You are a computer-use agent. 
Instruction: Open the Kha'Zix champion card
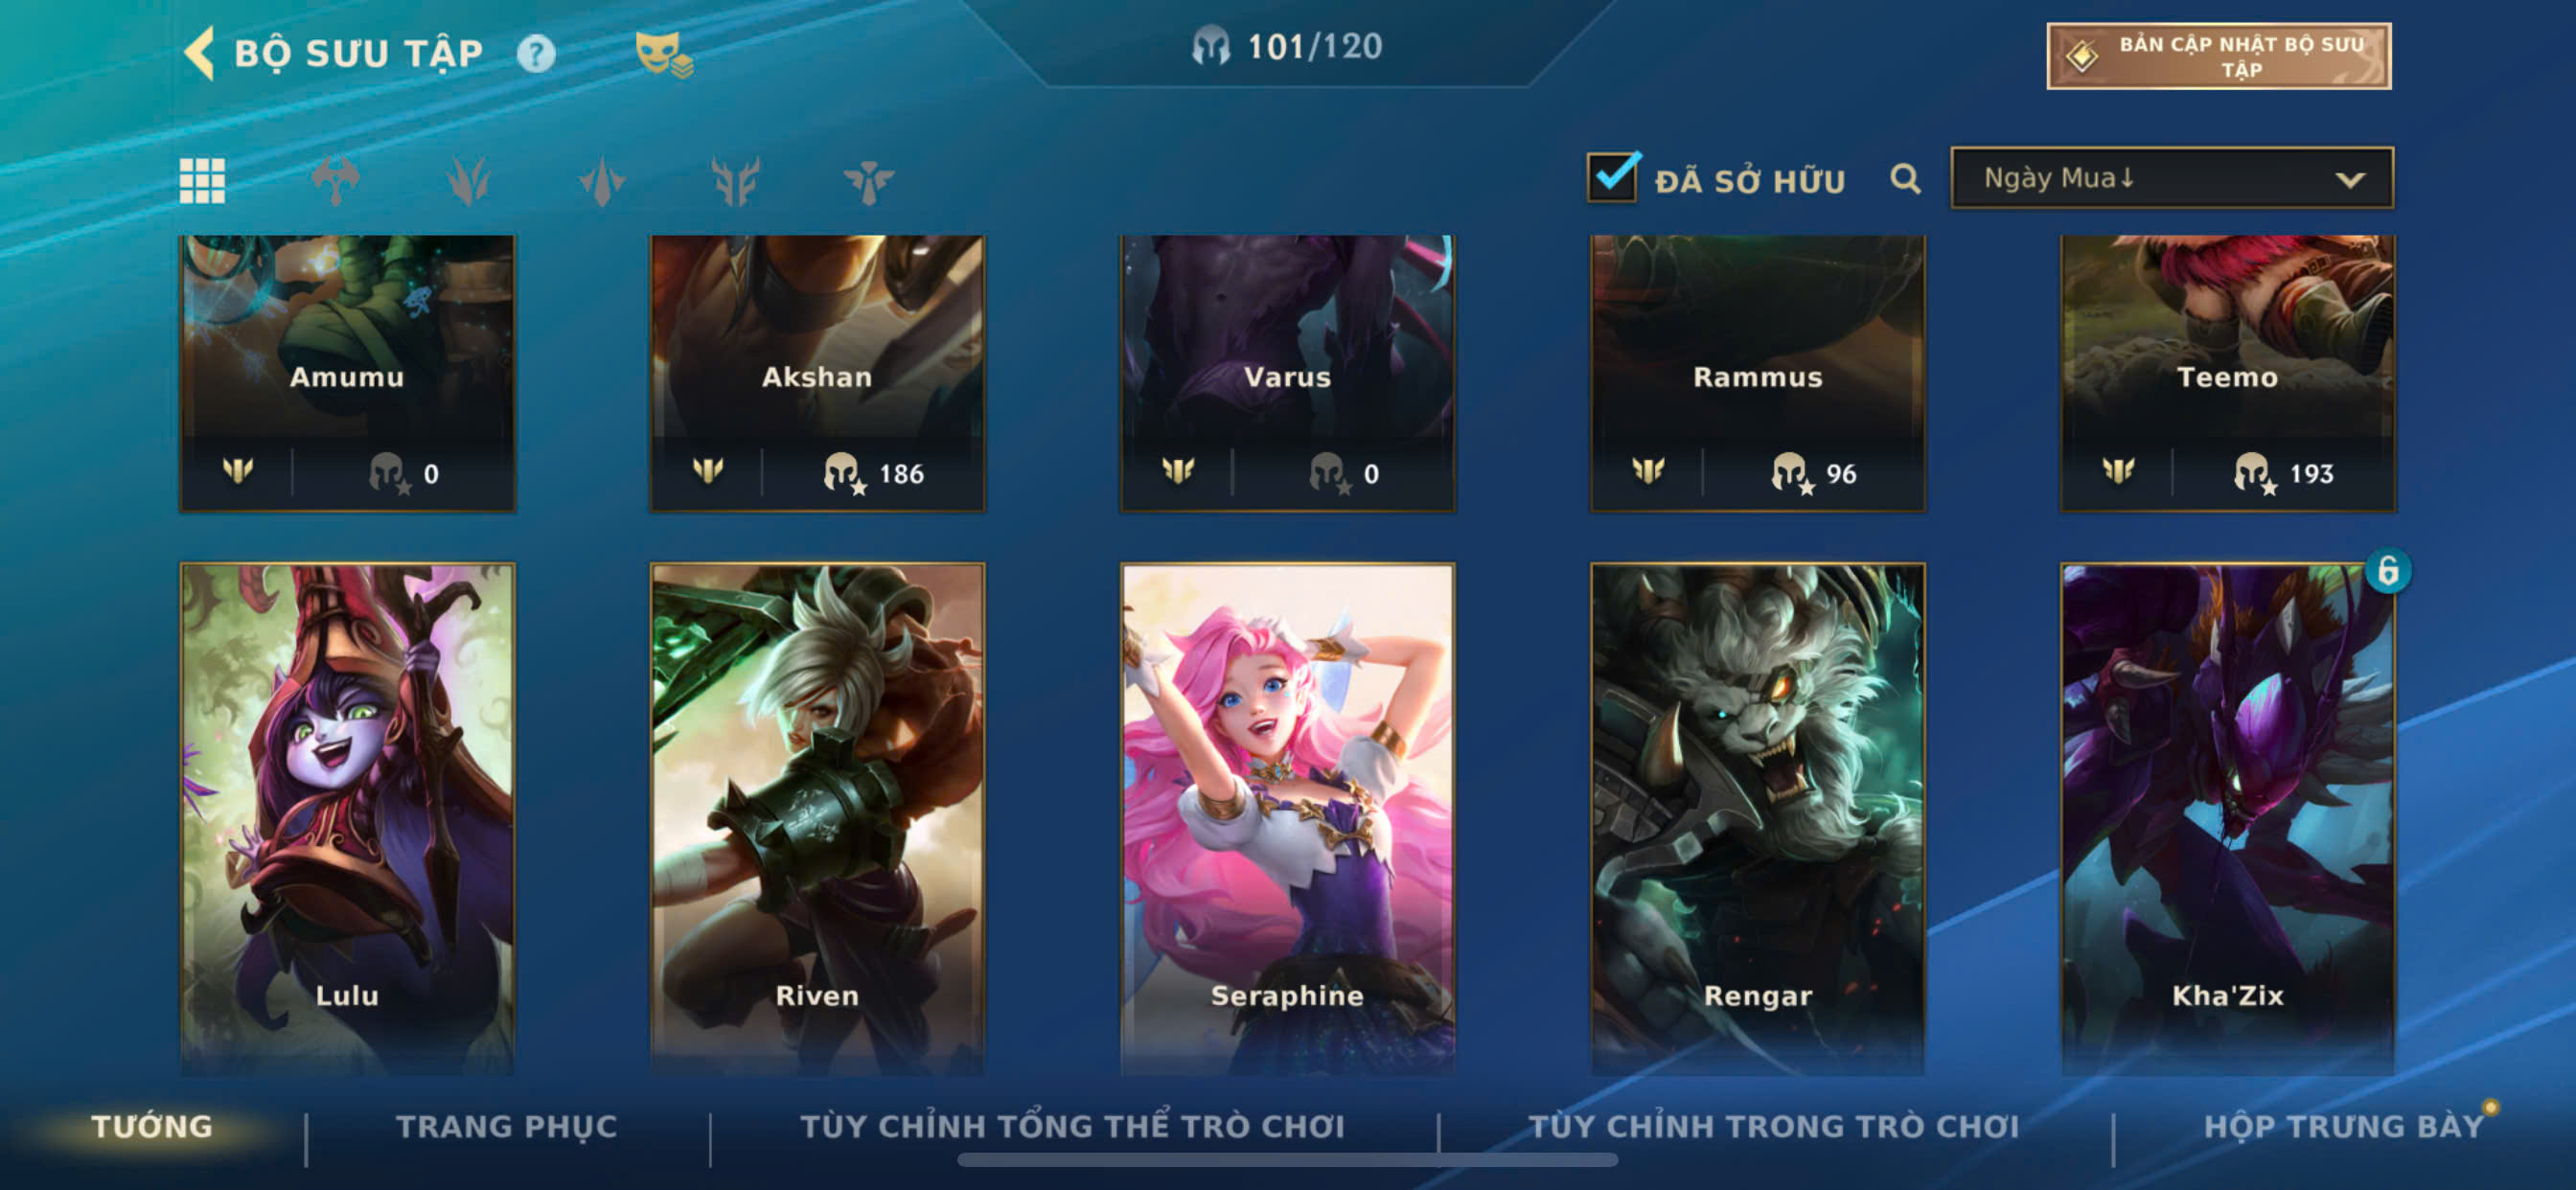pyautogui.click(x=2228, y=818)
